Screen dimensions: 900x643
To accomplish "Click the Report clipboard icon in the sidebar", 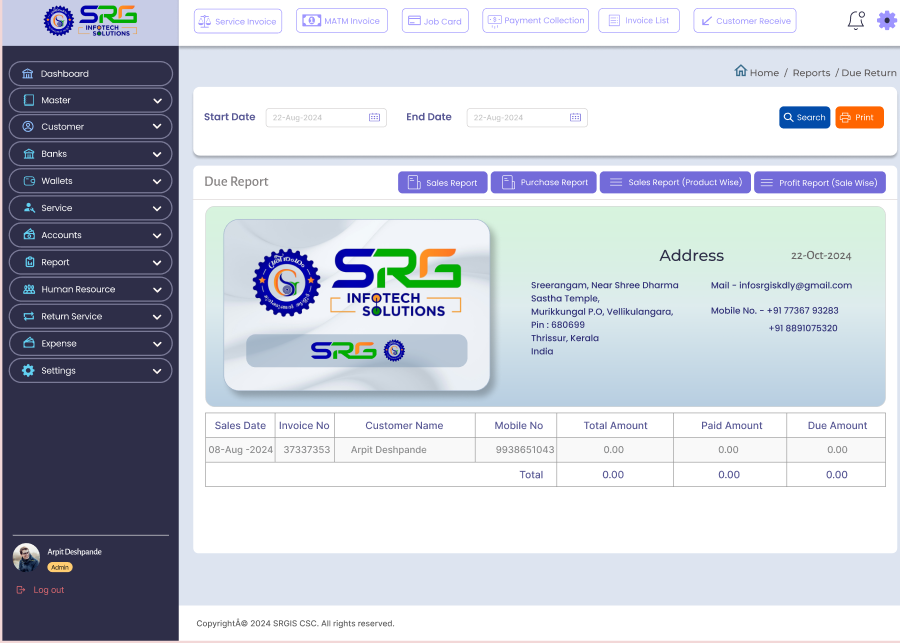I will click(30, 262).
